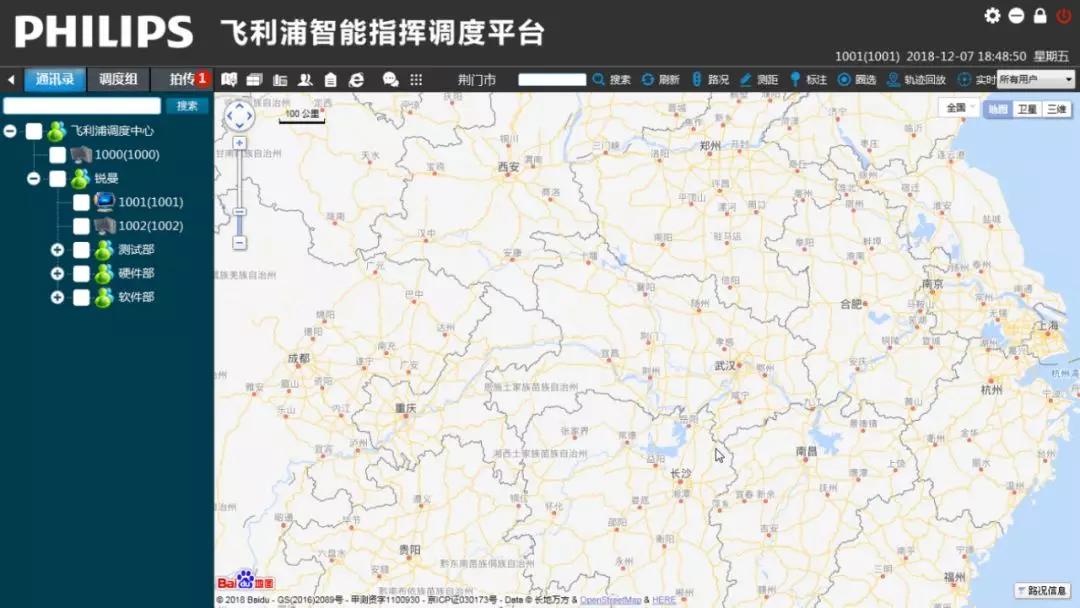The width and height of the screenshot is (1080, 608).
Task: Collapse the 飞利浦调度中心 tree node
Action: pos(10,131)
